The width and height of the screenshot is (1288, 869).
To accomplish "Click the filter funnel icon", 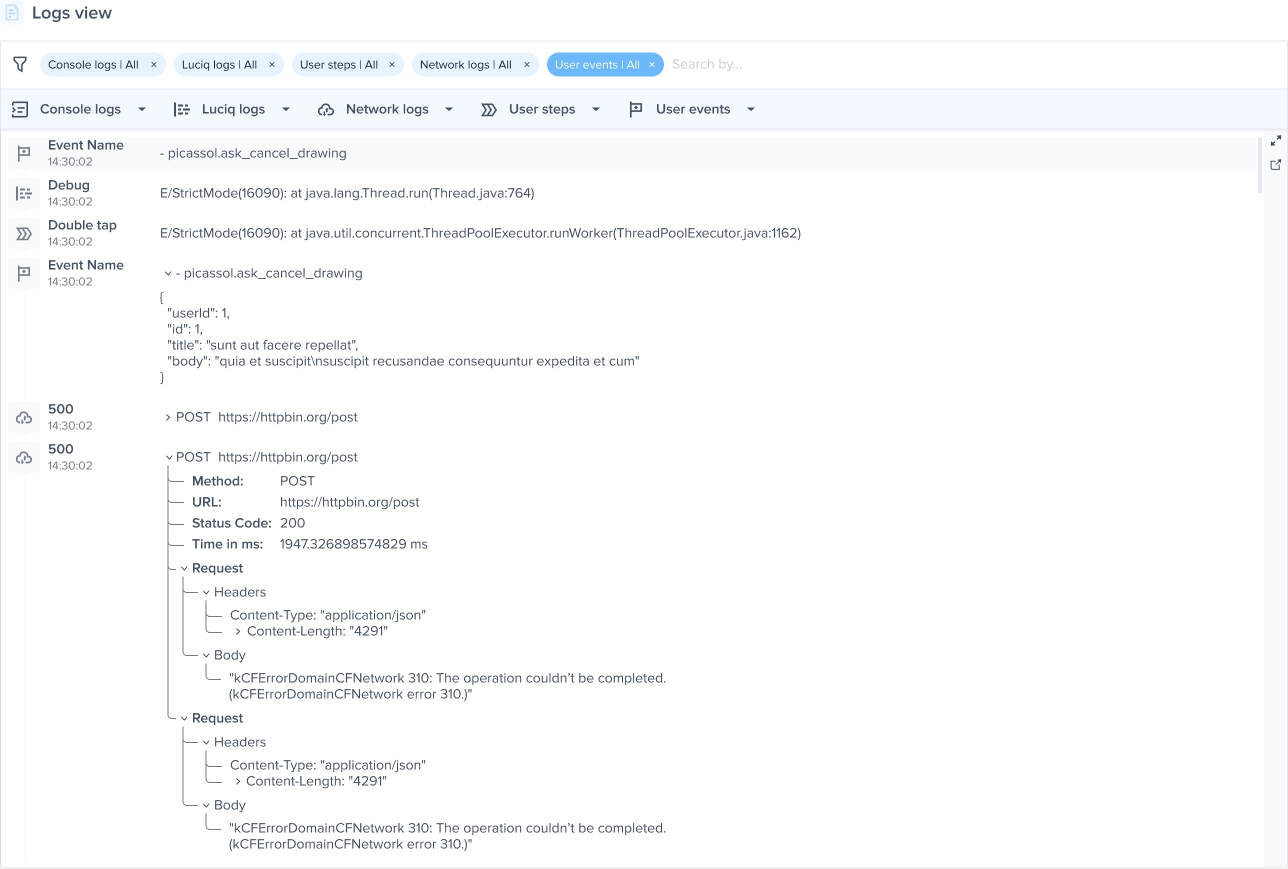I will (x=20, y=64).
